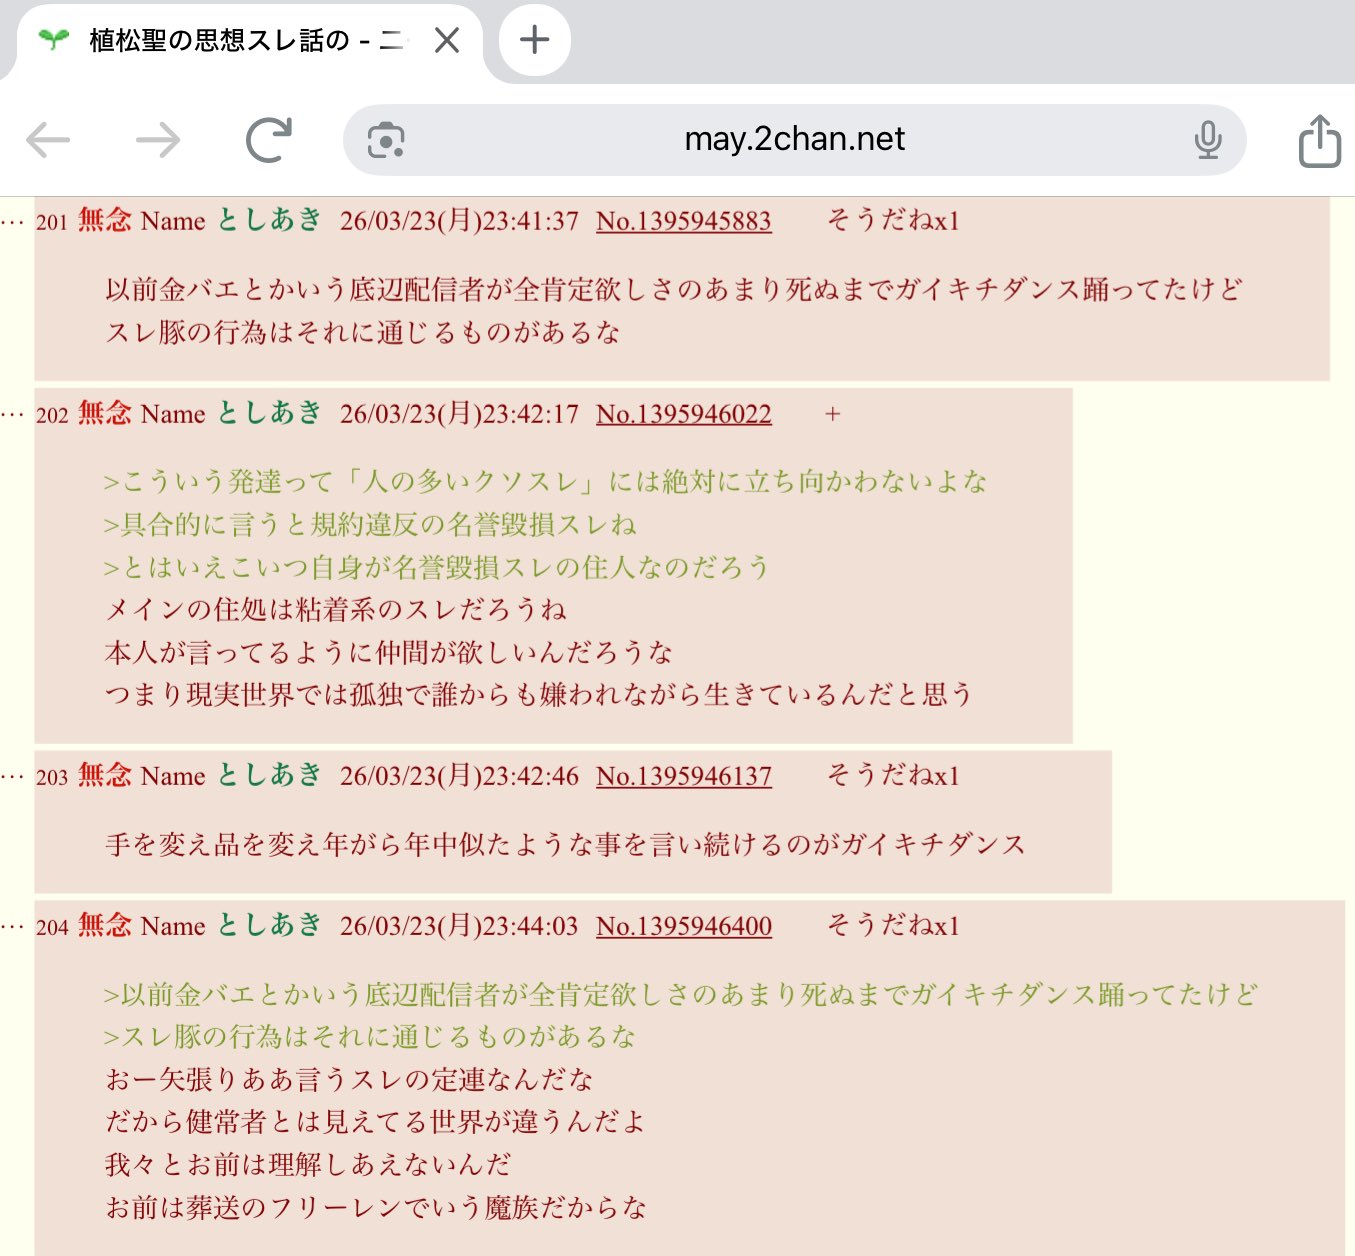Click the may.2chan.net address bar
The image size is (1355, 1256).
794,140
